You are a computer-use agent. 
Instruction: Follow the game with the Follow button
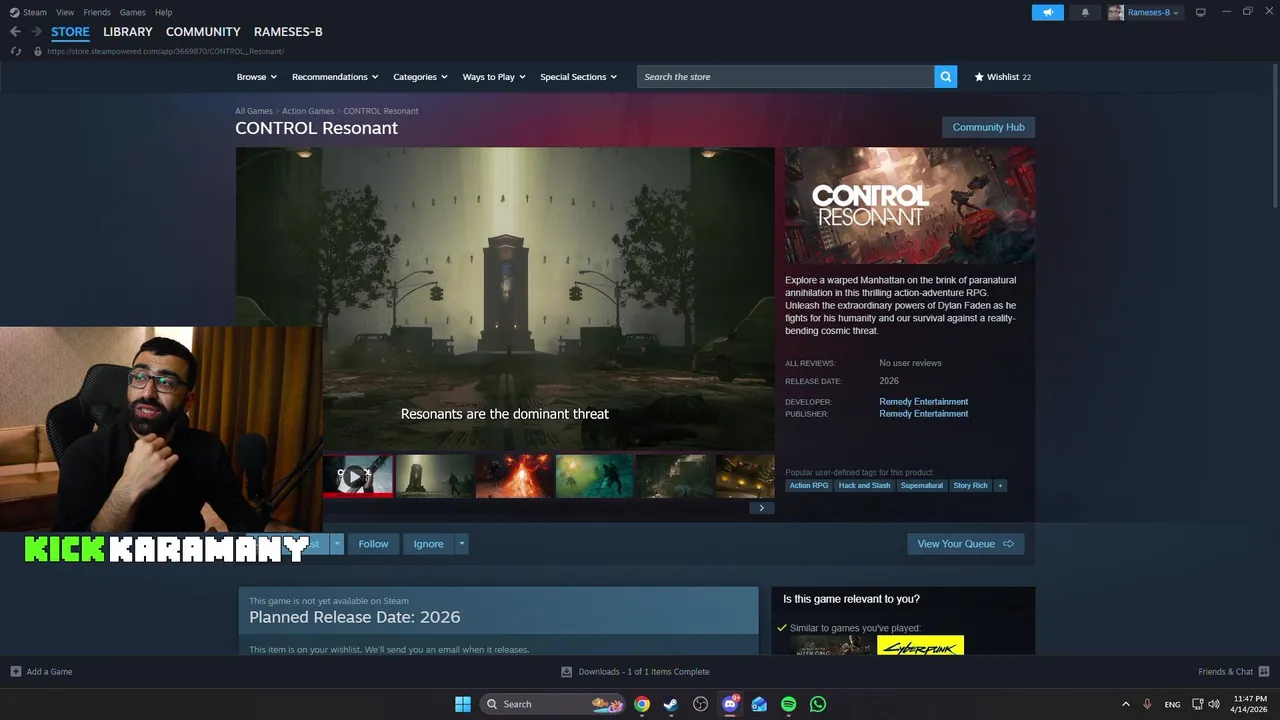coord(373,544)
